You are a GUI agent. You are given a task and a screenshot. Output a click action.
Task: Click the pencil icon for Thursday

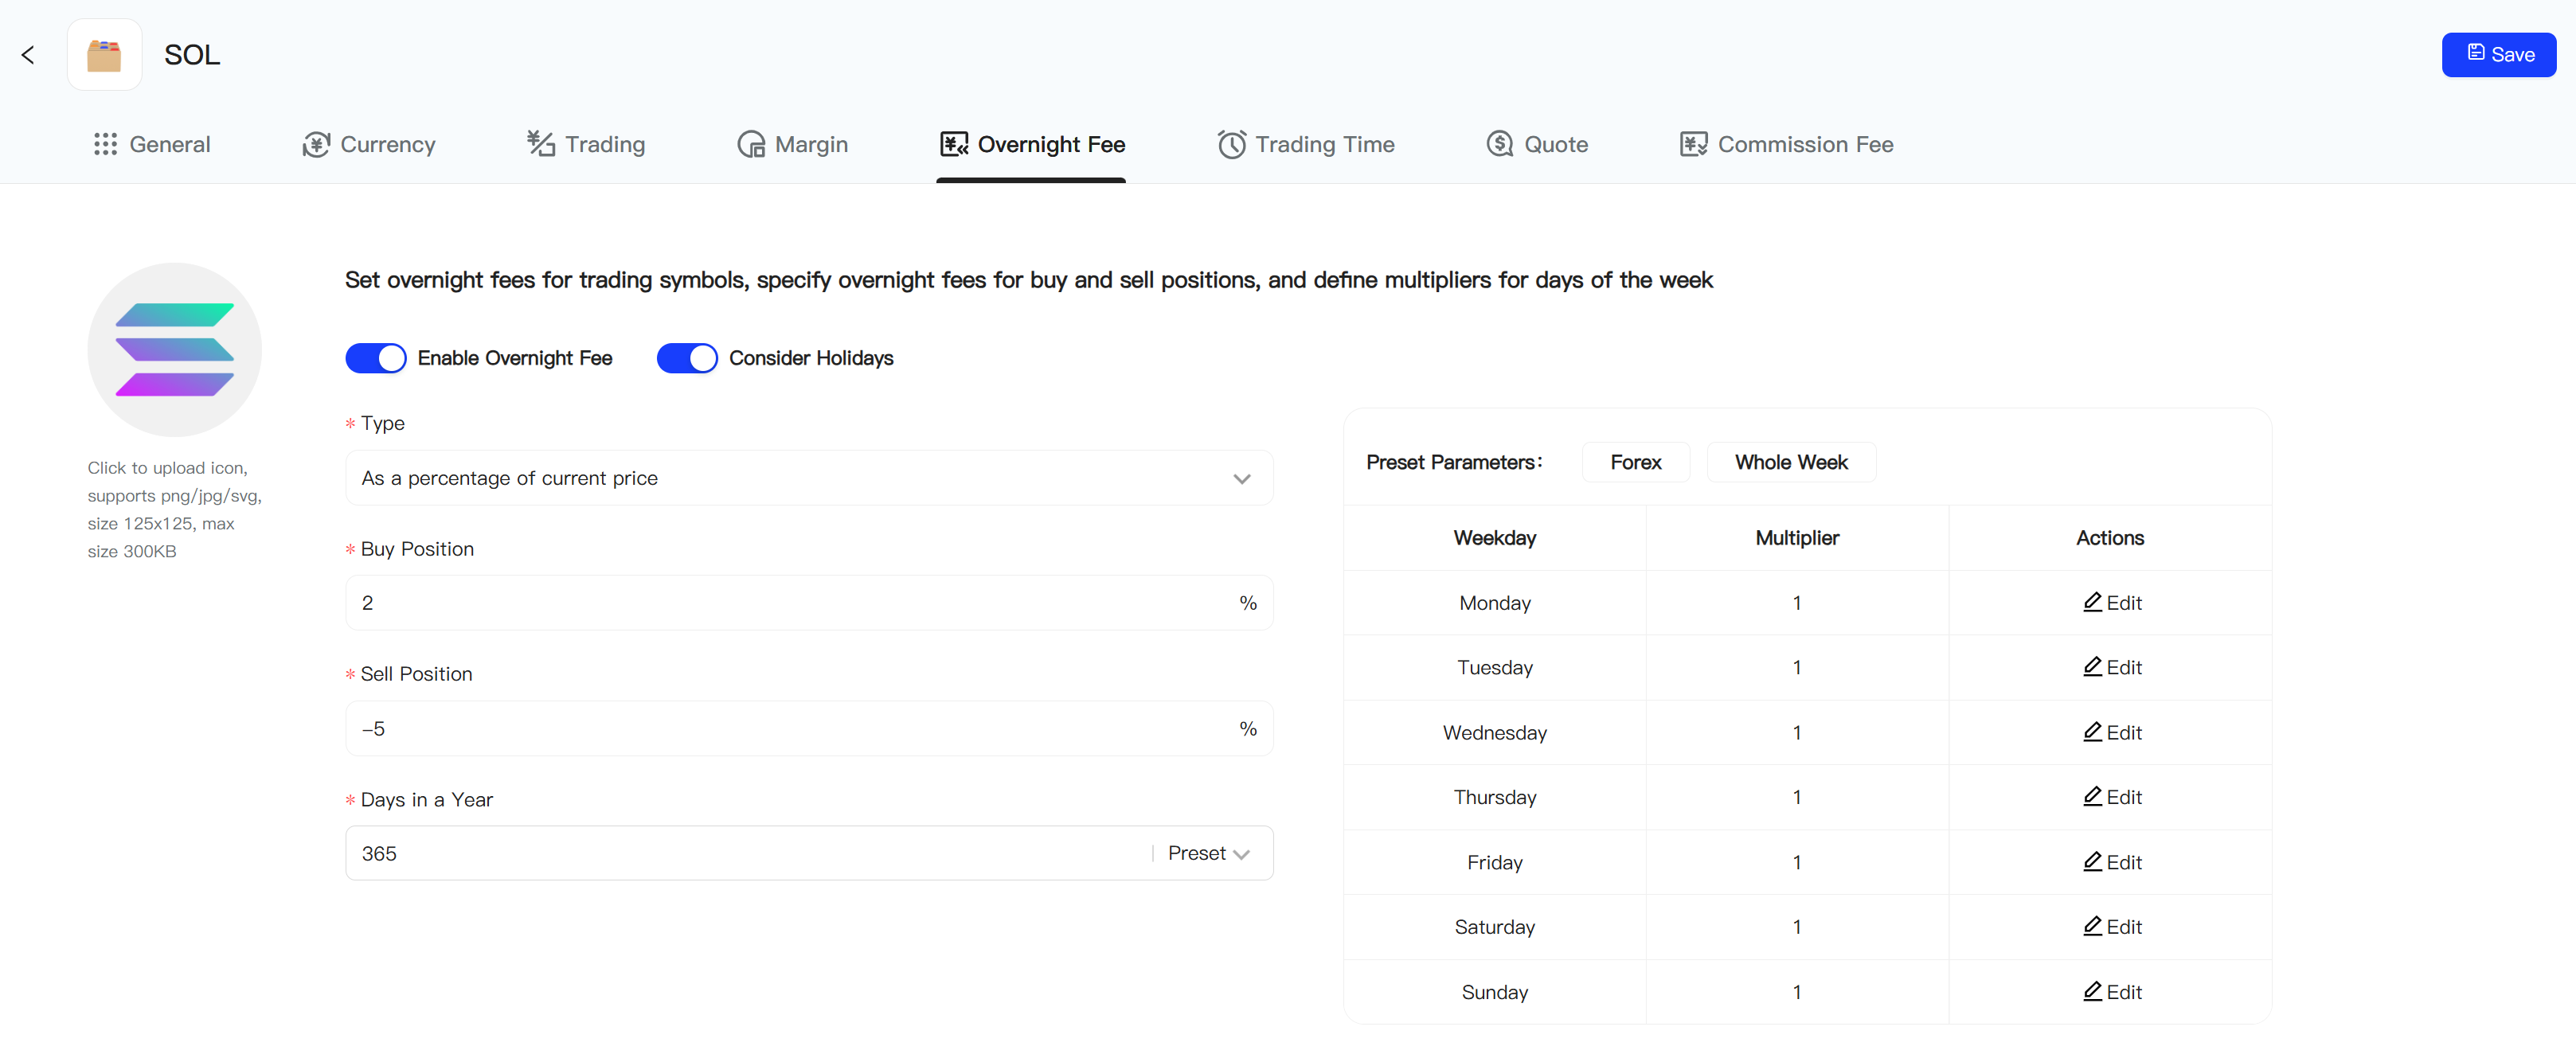tap(2092, 797)
